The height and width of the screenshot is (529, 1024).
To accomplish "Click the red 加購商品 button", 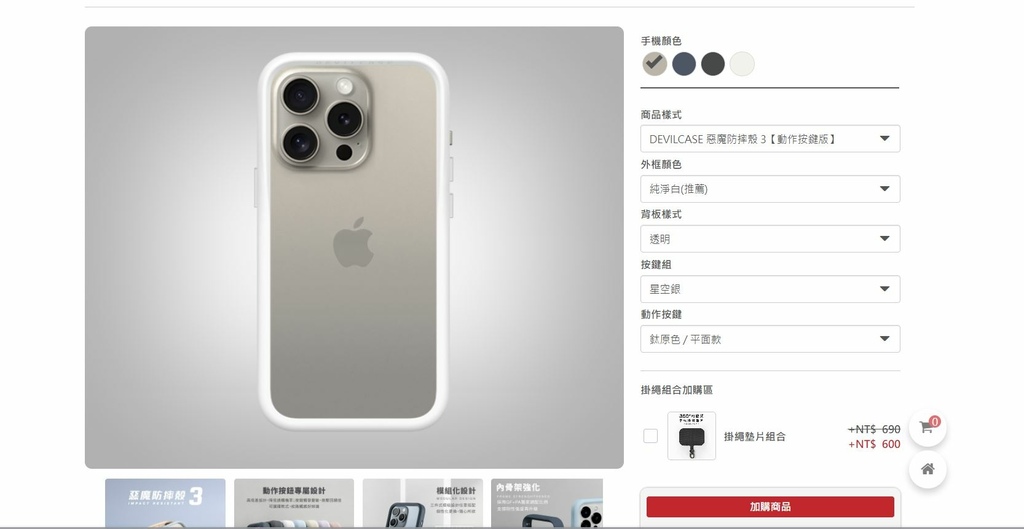I will pyautogui.click(x=770, y=507).
